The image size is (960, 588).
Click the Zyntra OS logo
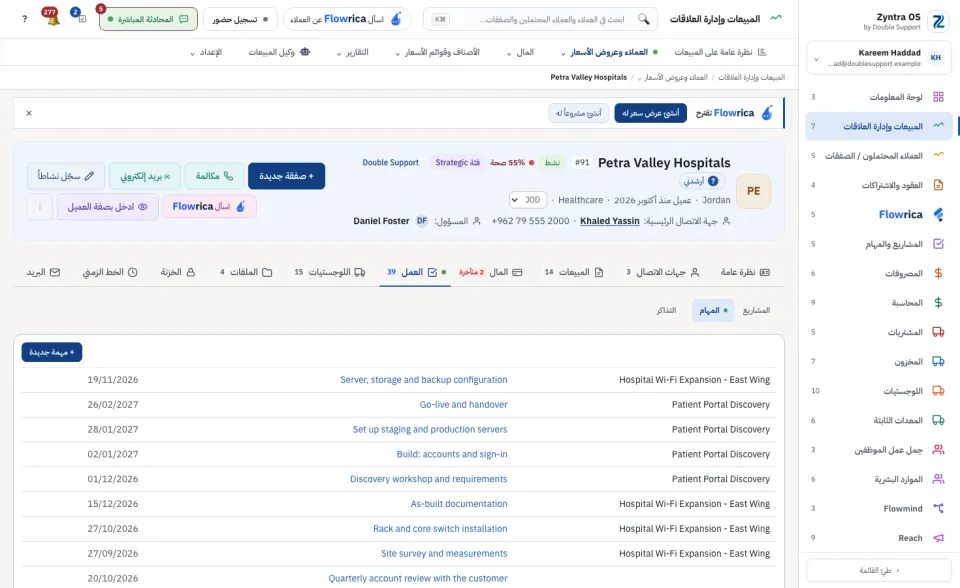click(x=938, y=21)
